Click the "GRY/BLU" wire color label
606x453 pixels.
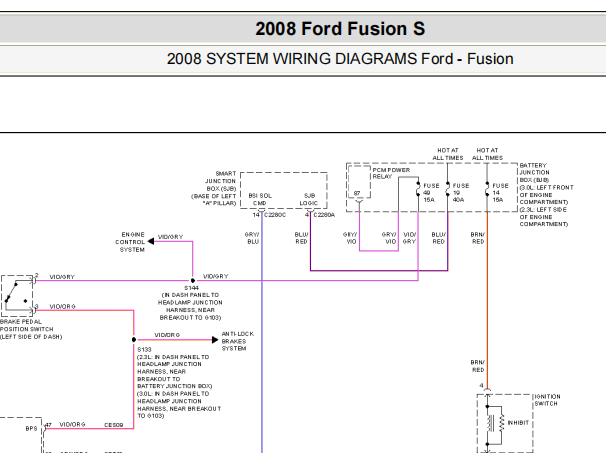tap(252, 238)
